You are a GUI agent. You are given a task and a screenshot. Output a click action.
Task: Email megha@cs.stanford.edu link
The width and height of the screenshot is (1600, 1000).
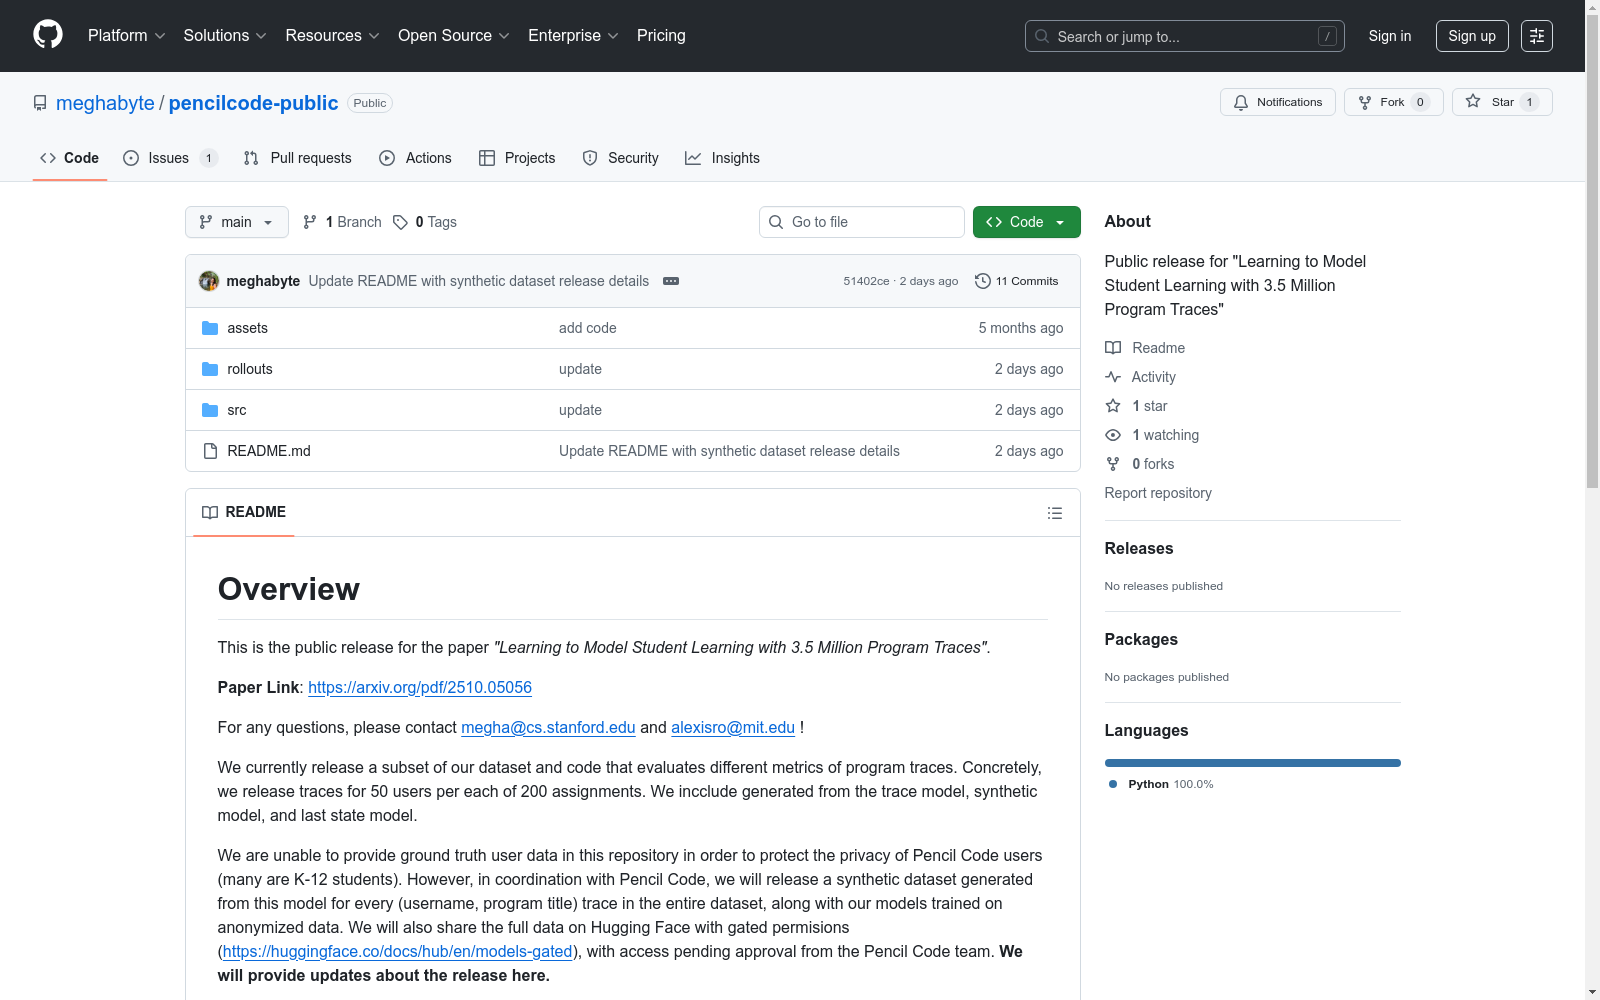click(x=548, y=727)
